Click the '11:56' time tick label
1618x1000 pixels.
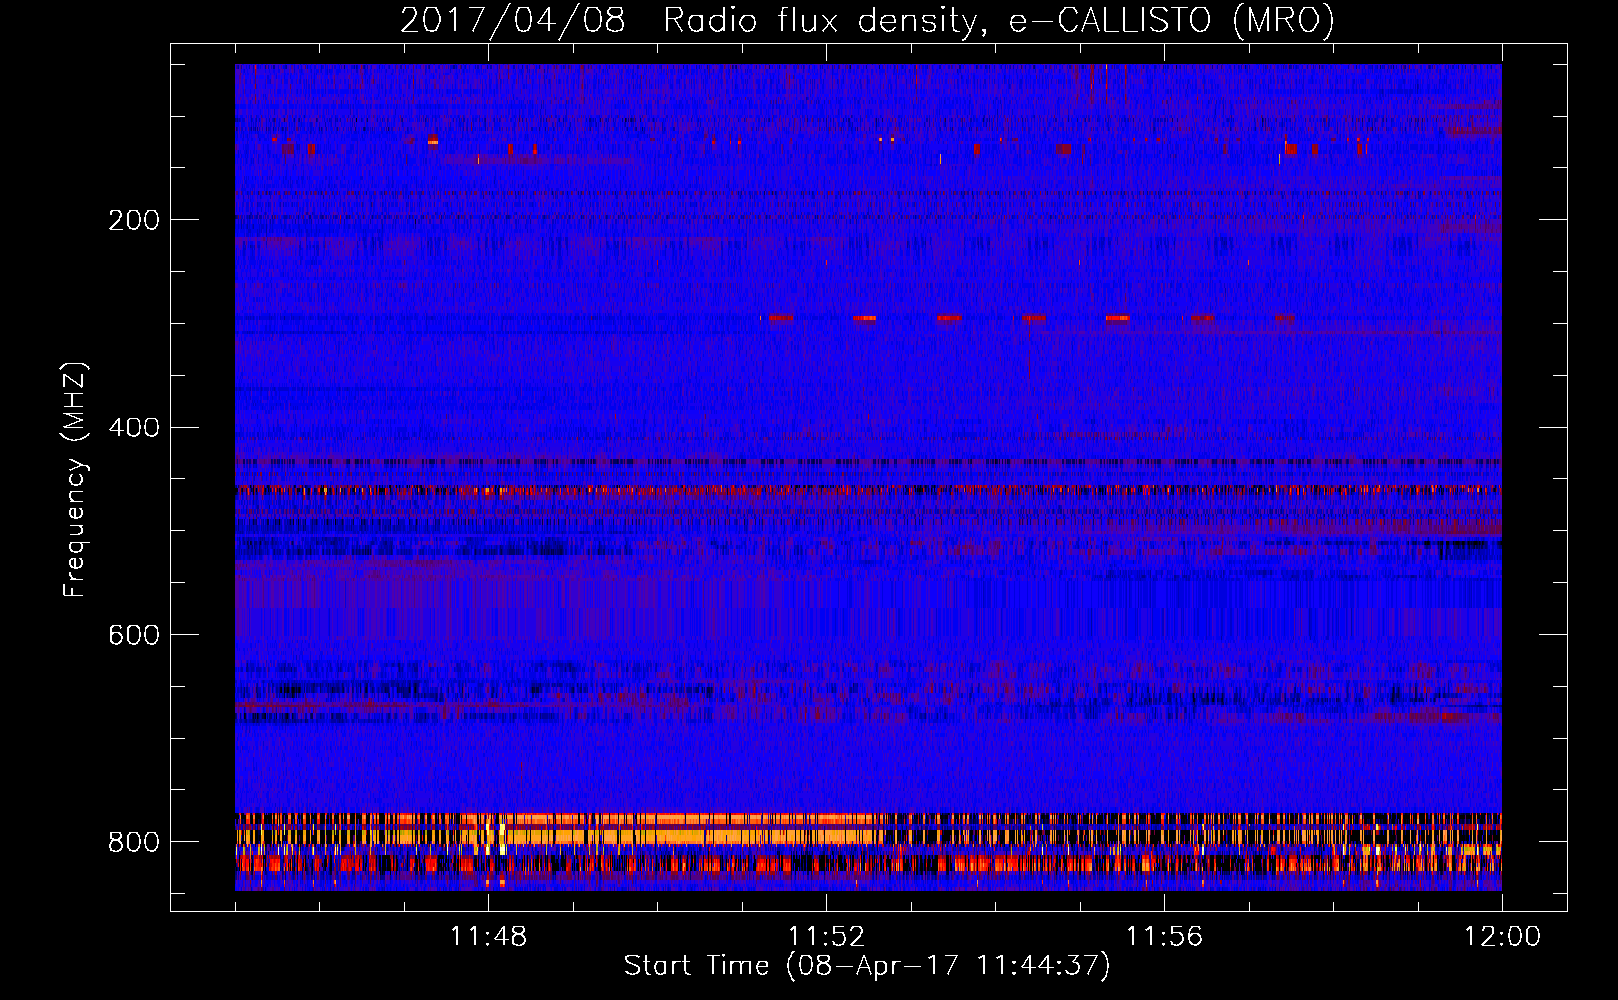1164,937
